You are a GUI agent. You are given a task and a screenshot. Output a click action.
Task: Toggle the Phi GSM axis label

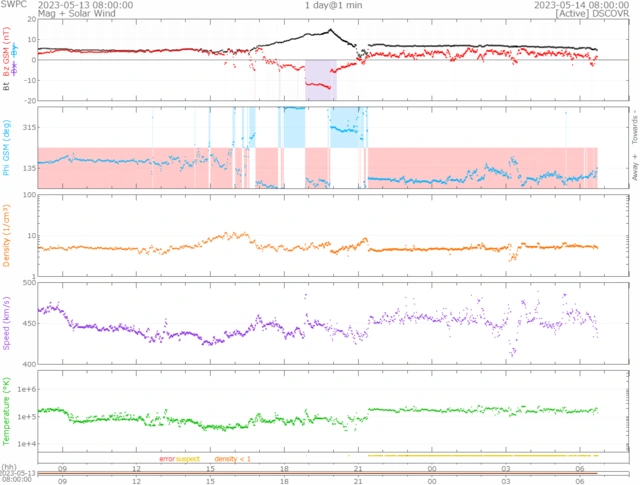coord(7,146)
